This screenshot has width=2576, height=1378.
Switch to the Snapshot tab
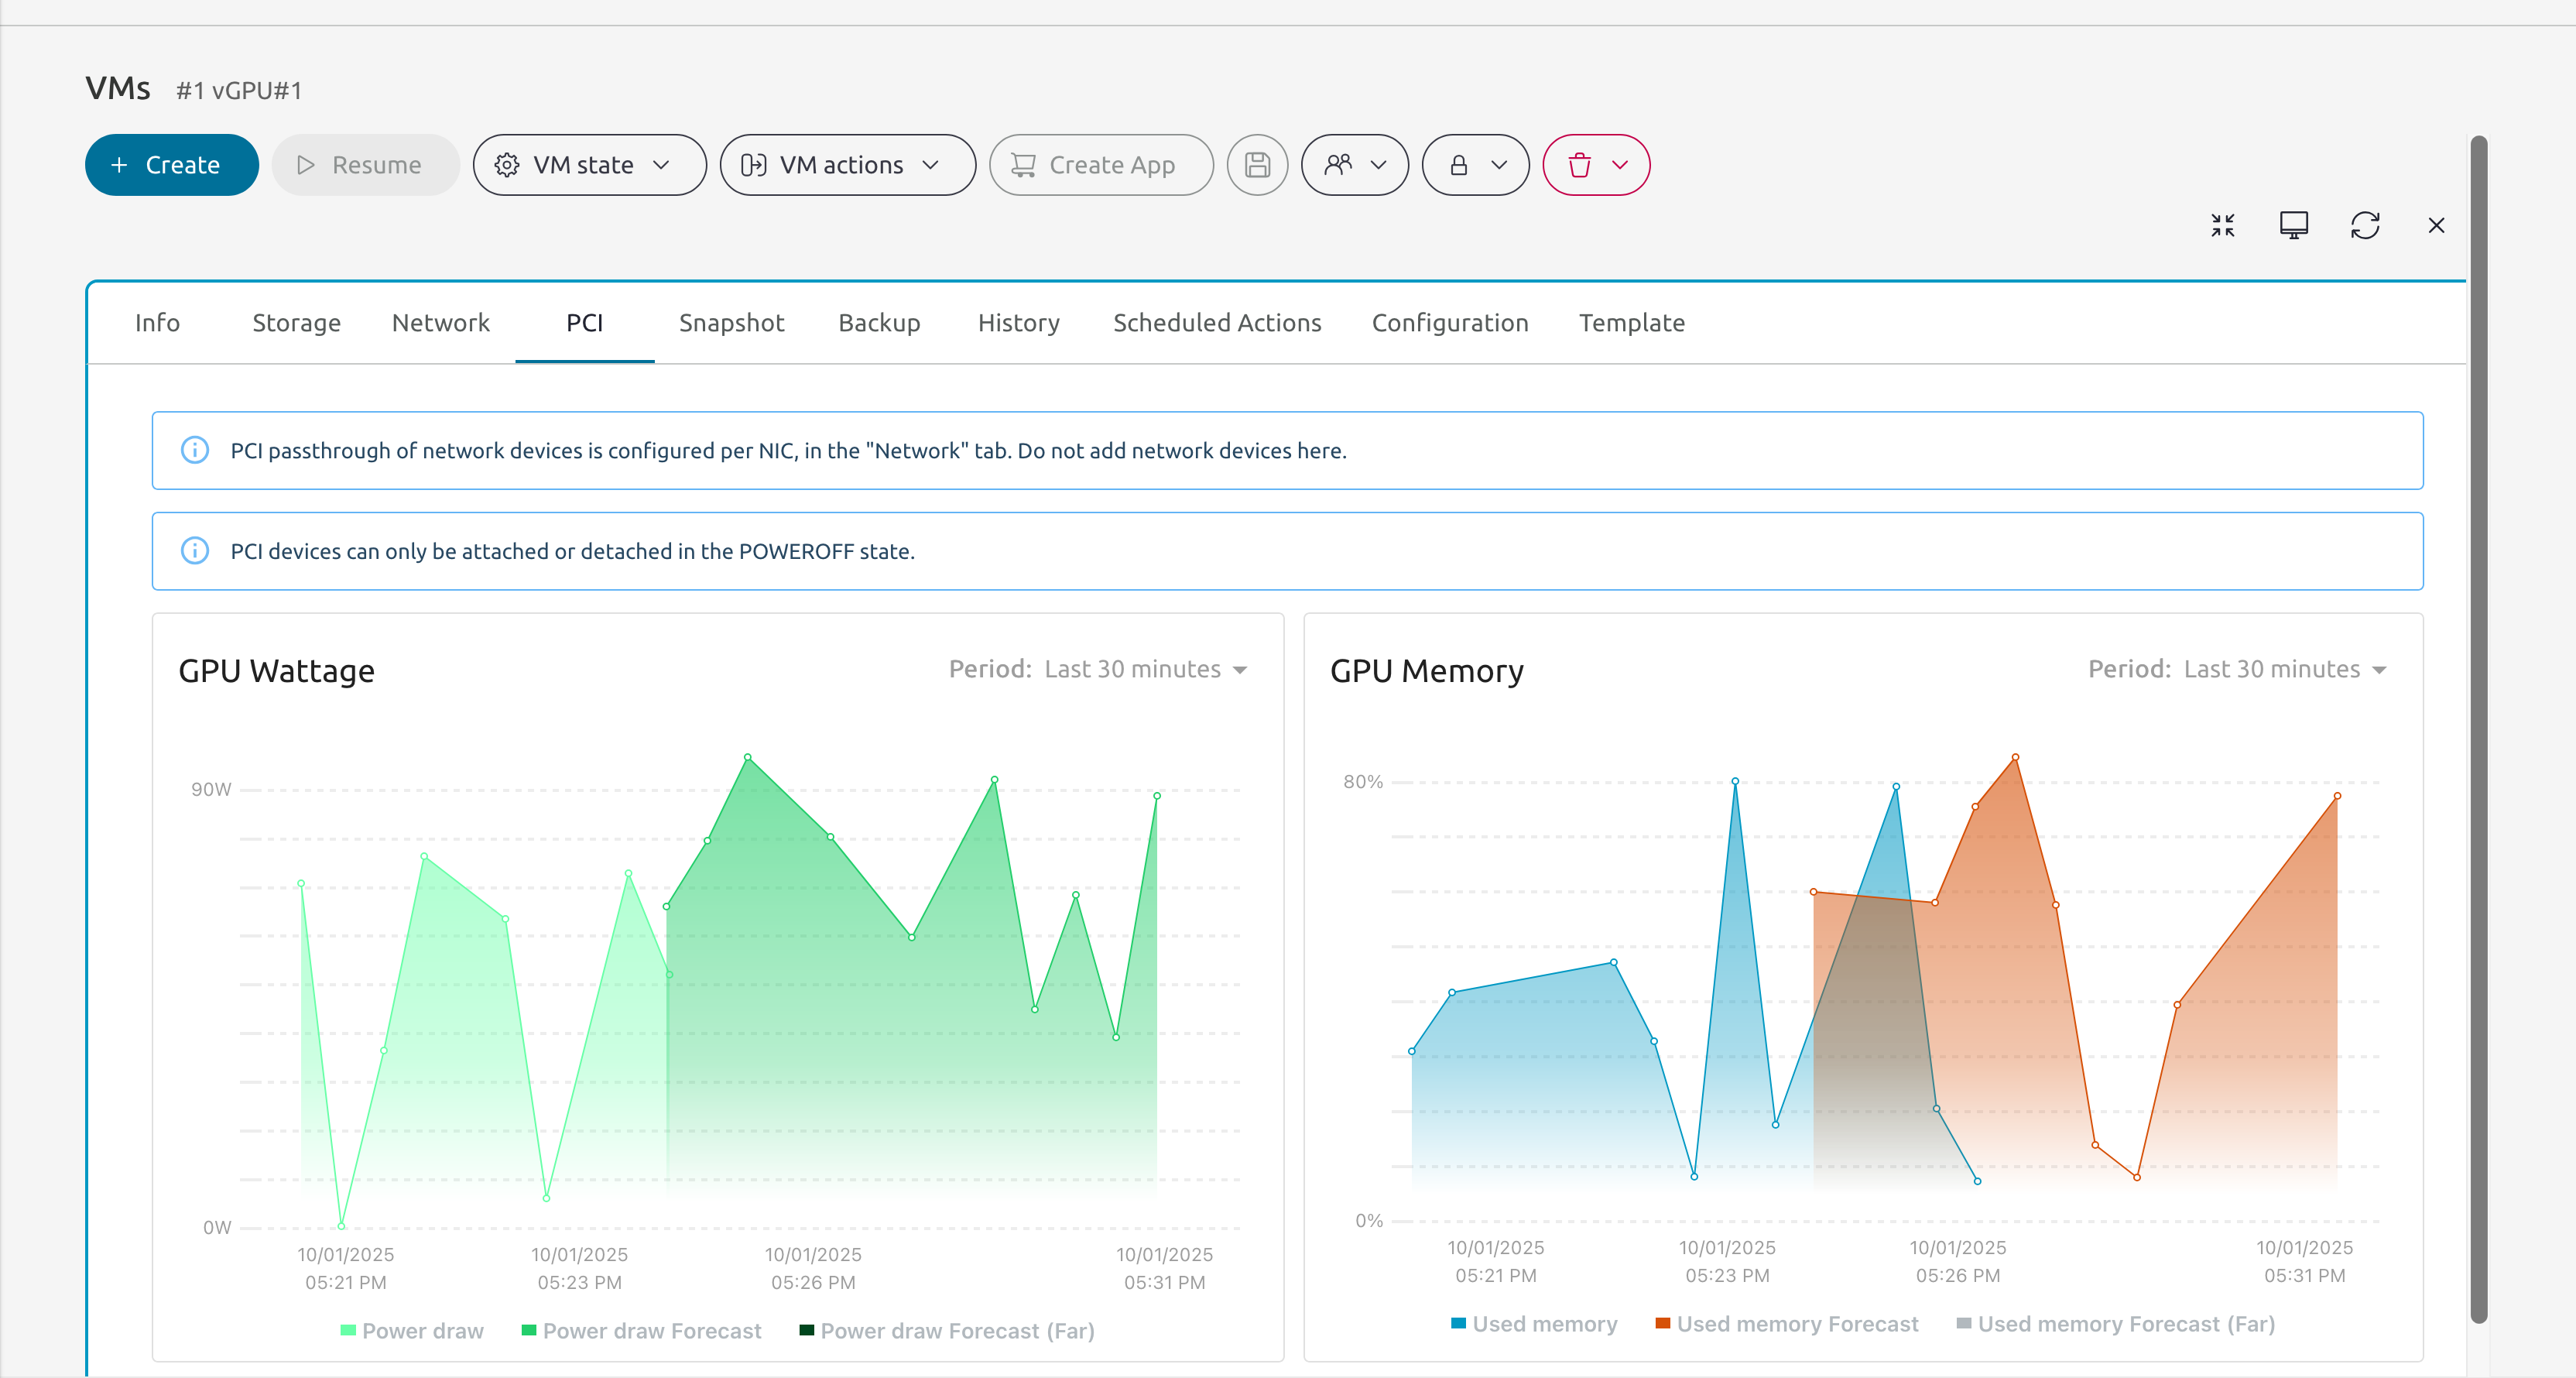point(731,323)
